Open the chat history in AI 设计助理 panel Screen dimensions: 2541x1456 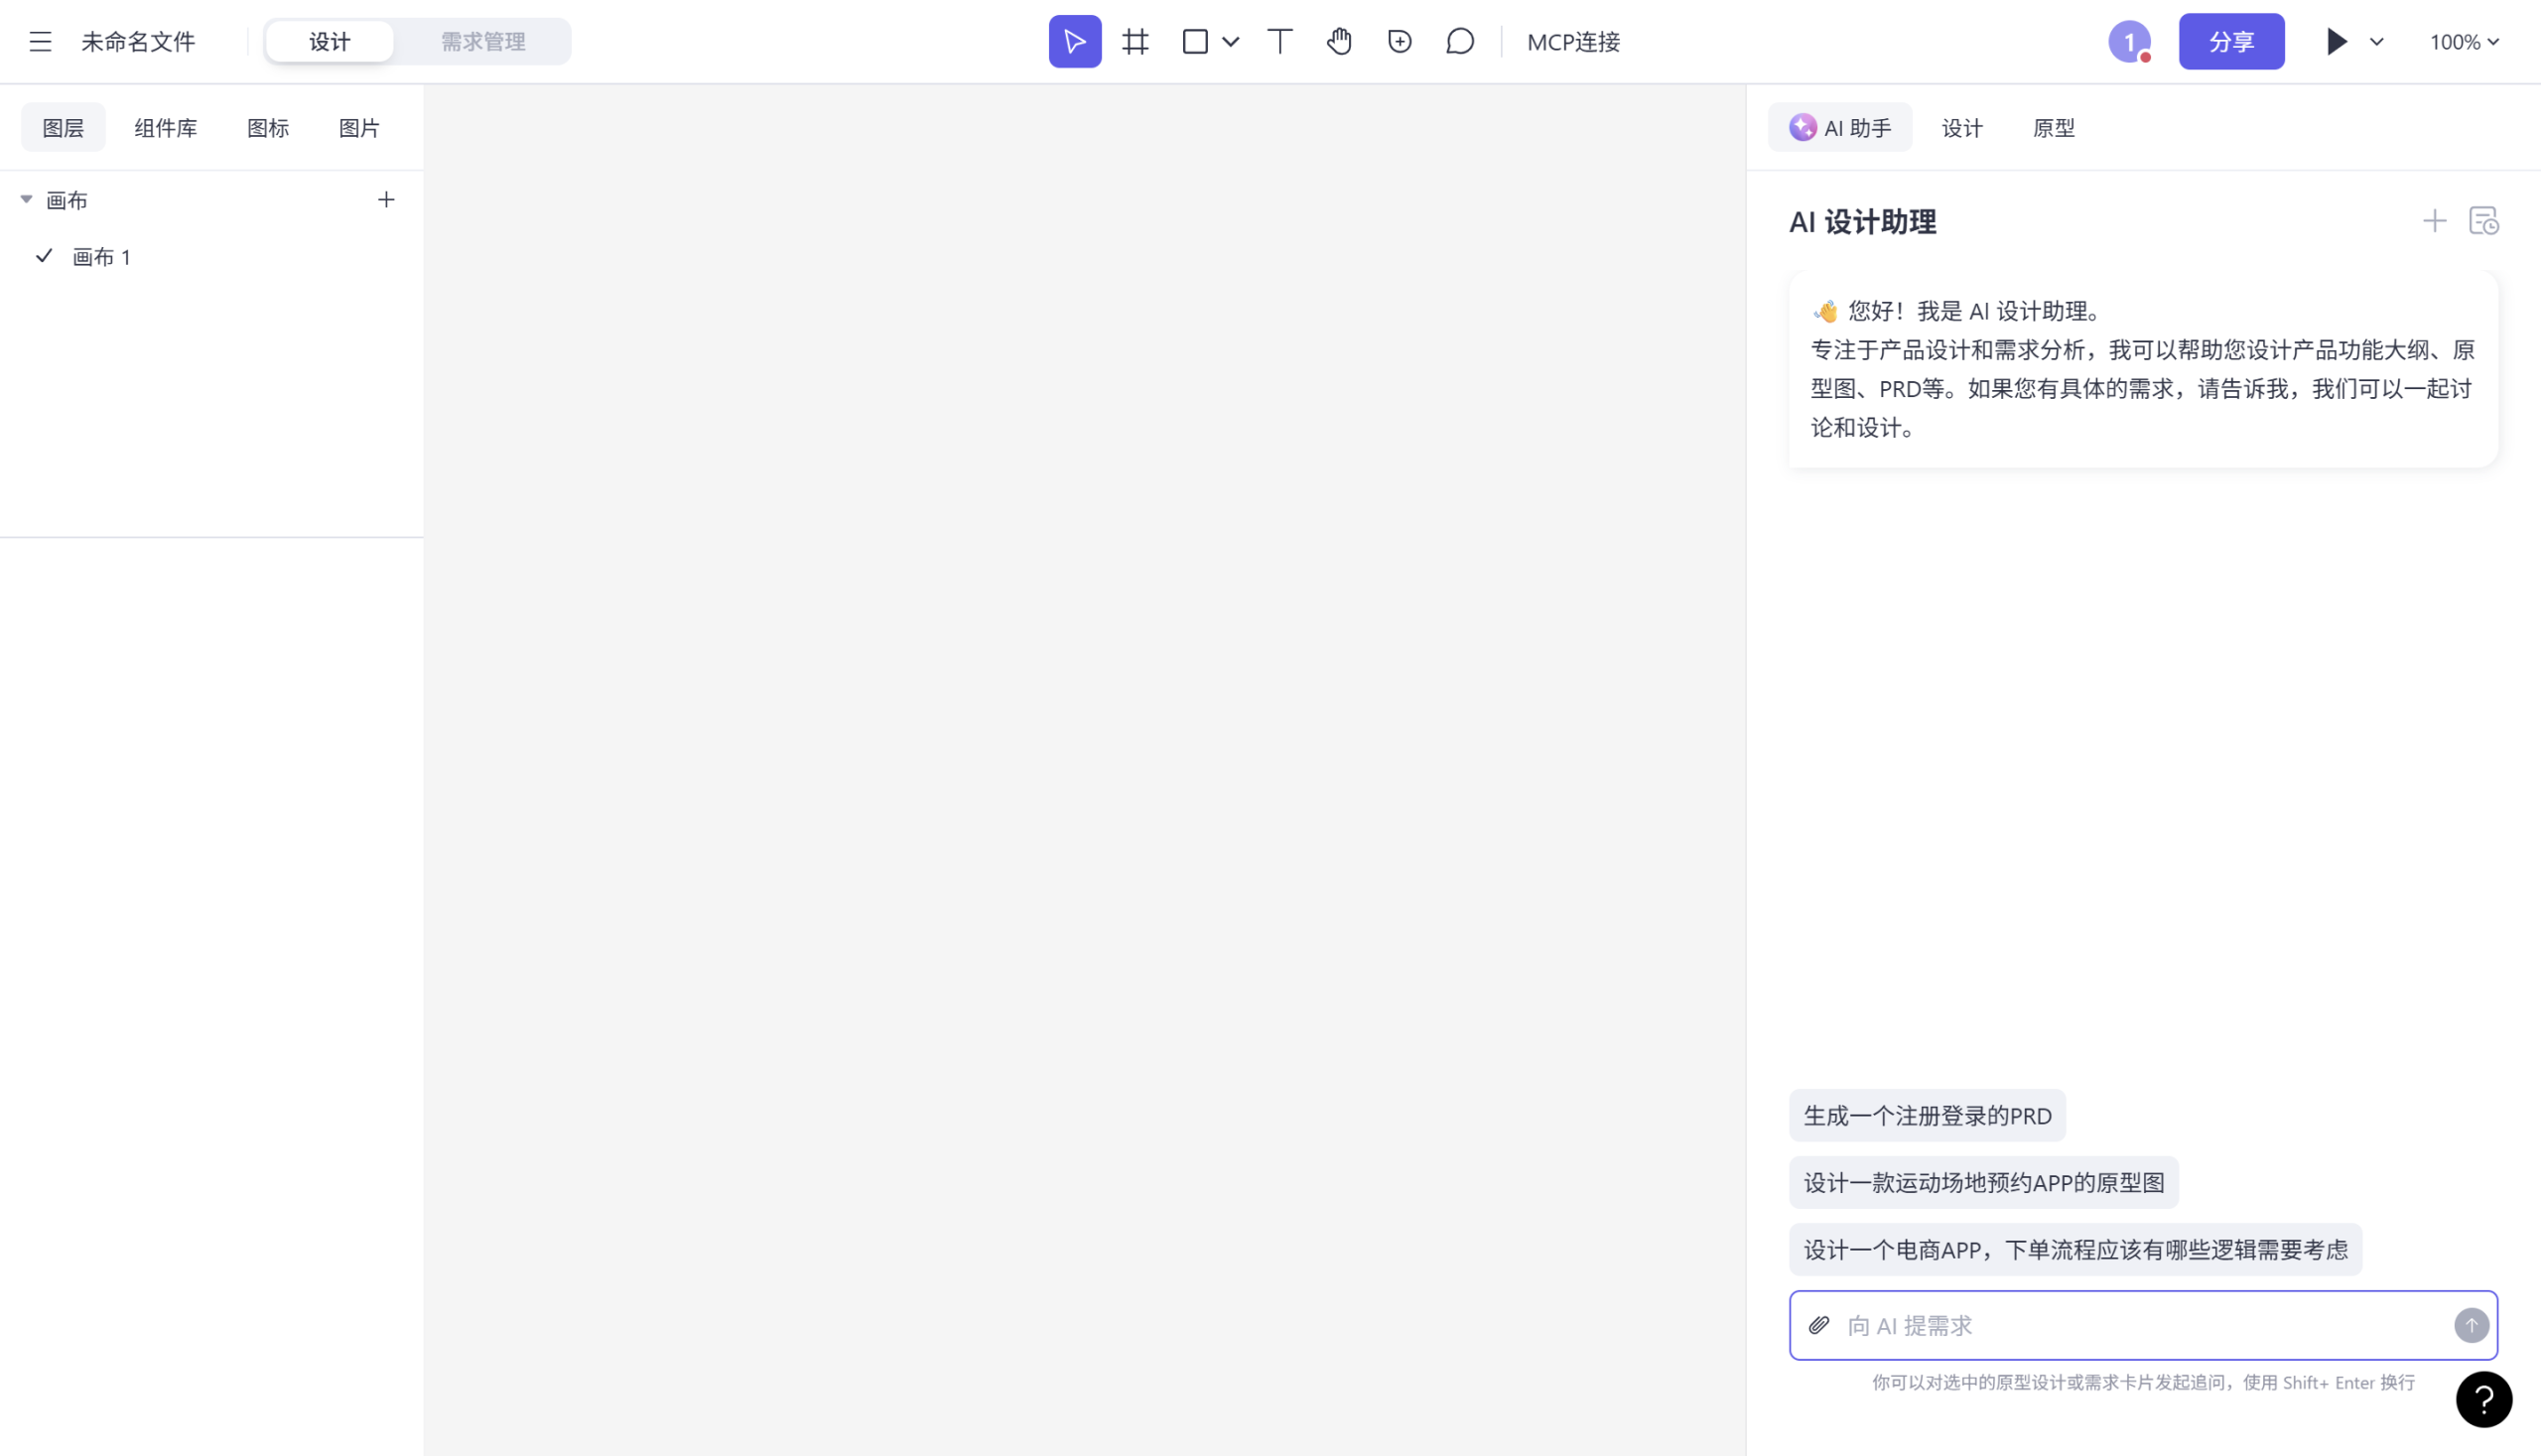coord(2484,220)
